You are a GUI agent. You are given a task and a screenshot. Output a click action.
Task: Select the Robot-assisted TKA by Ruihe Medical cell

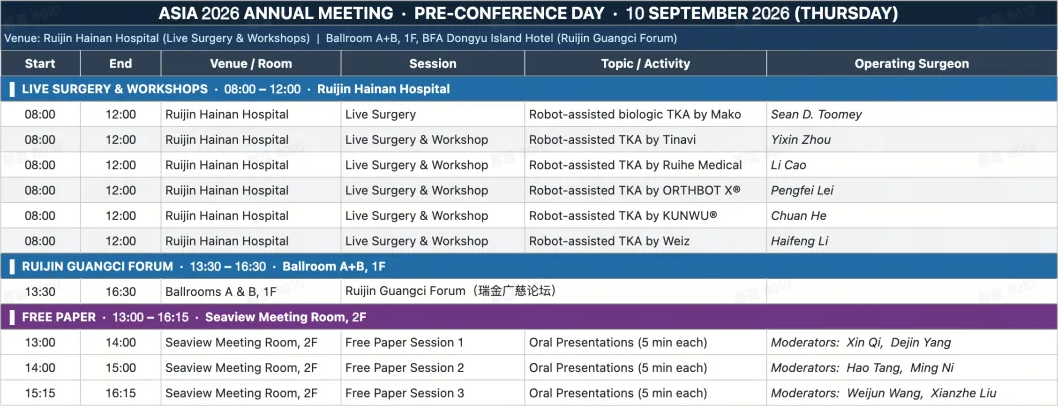coord(646,165)
